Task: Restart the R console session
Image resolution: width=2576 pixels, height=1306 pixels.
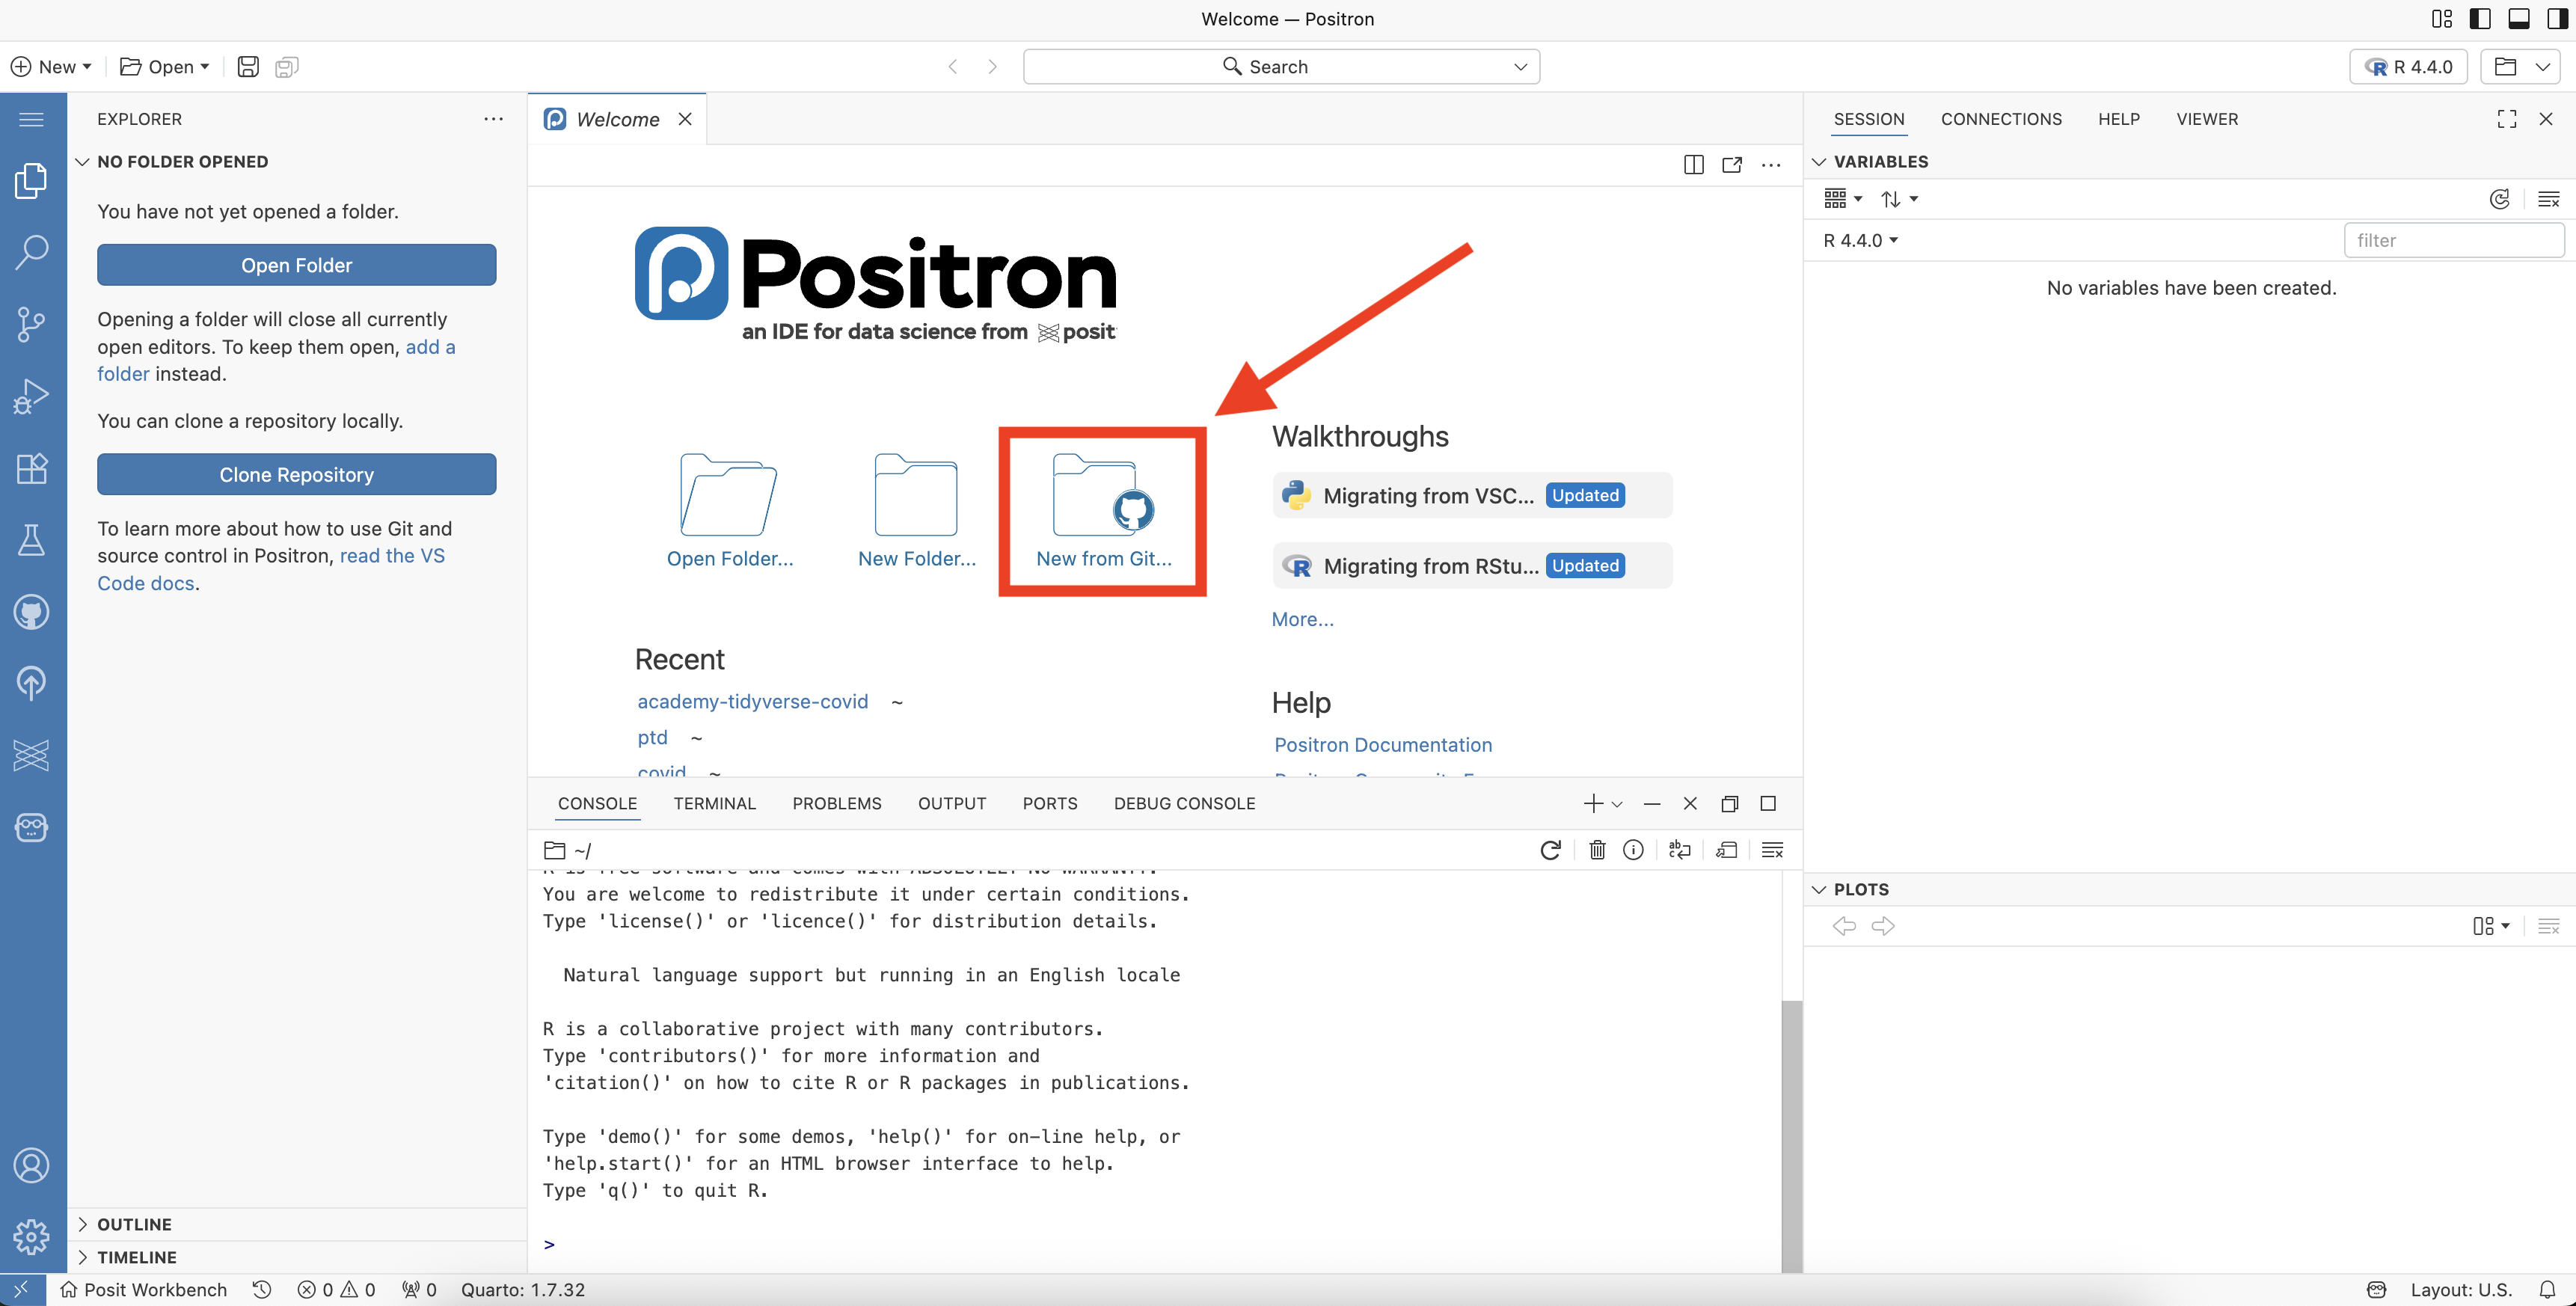Action: tap(1550, 850)
